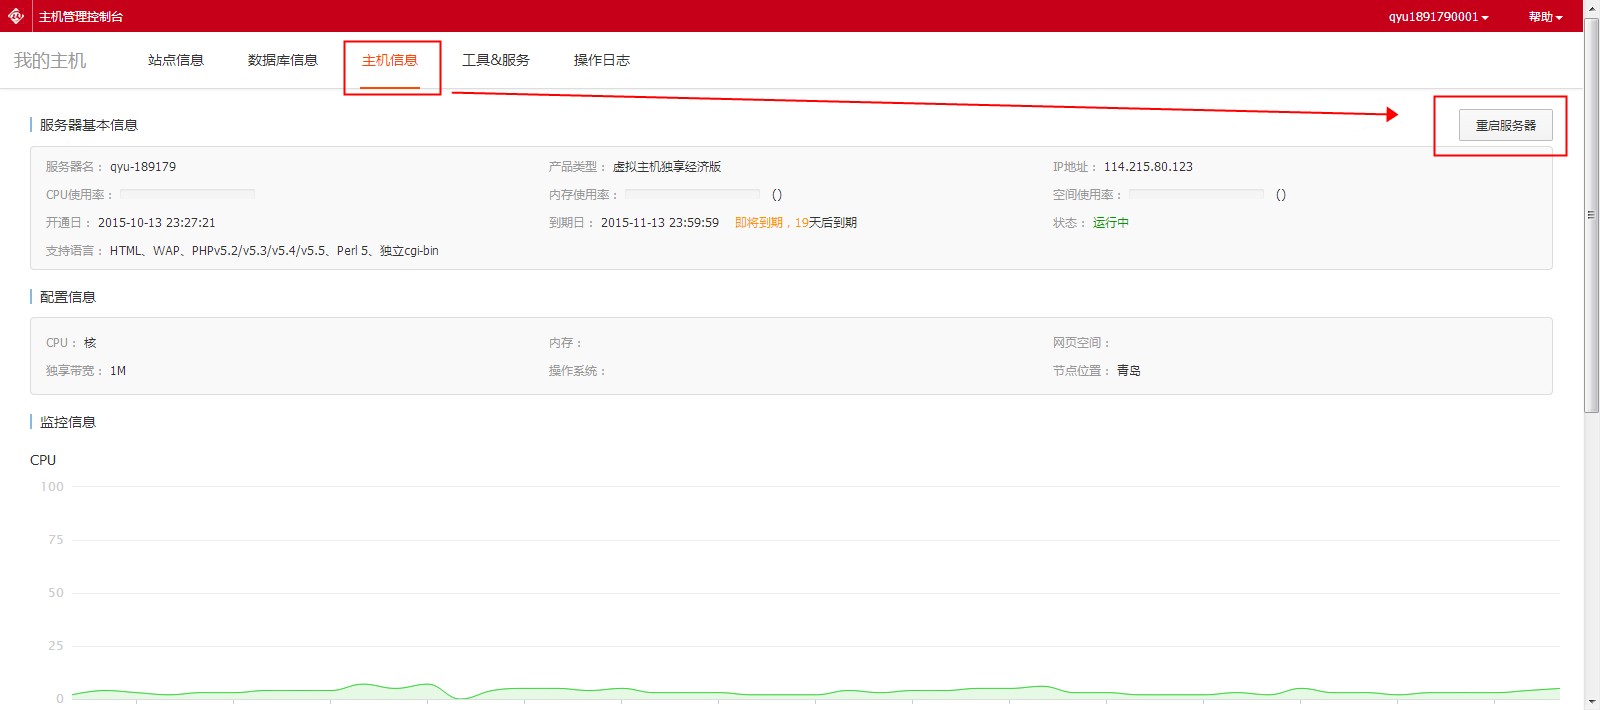The height and width of the screenshot is (710, 1600).
Task: Click the scrollbar's up arrow
Action: [1591, 7]
